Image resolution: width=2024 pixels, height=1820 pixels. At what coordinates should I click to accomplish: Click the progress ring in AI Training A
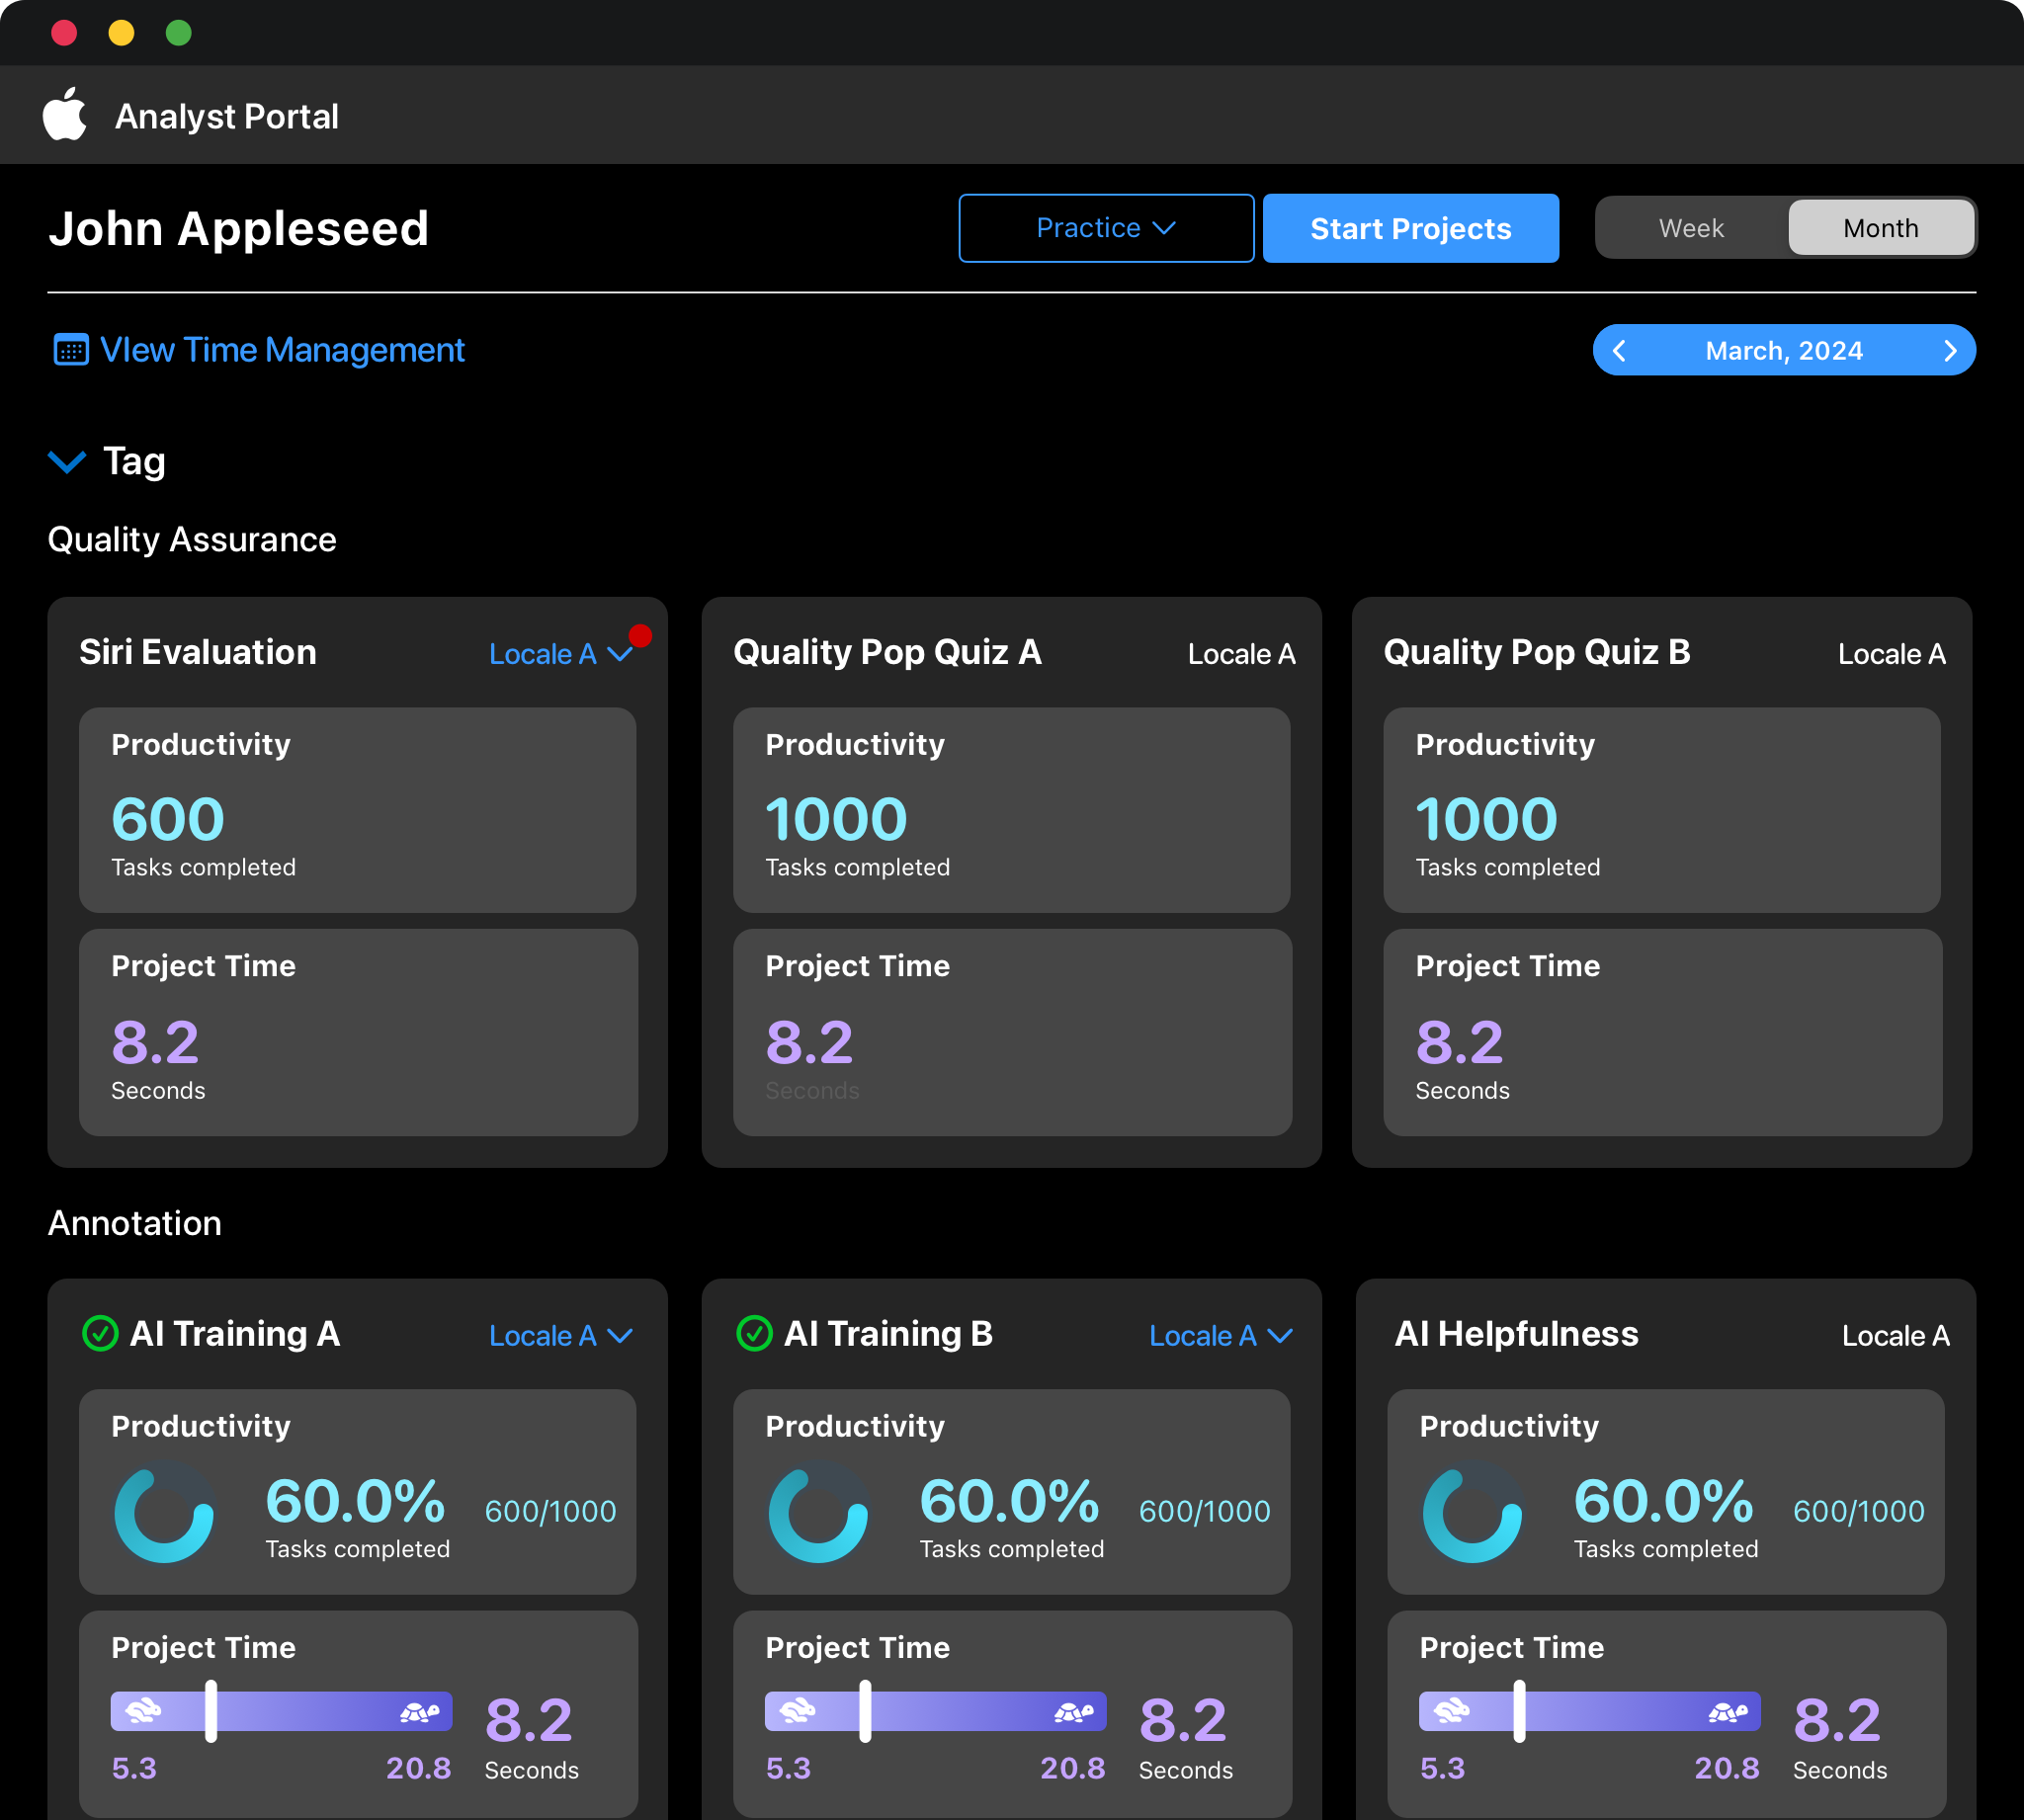[164, 1511]
